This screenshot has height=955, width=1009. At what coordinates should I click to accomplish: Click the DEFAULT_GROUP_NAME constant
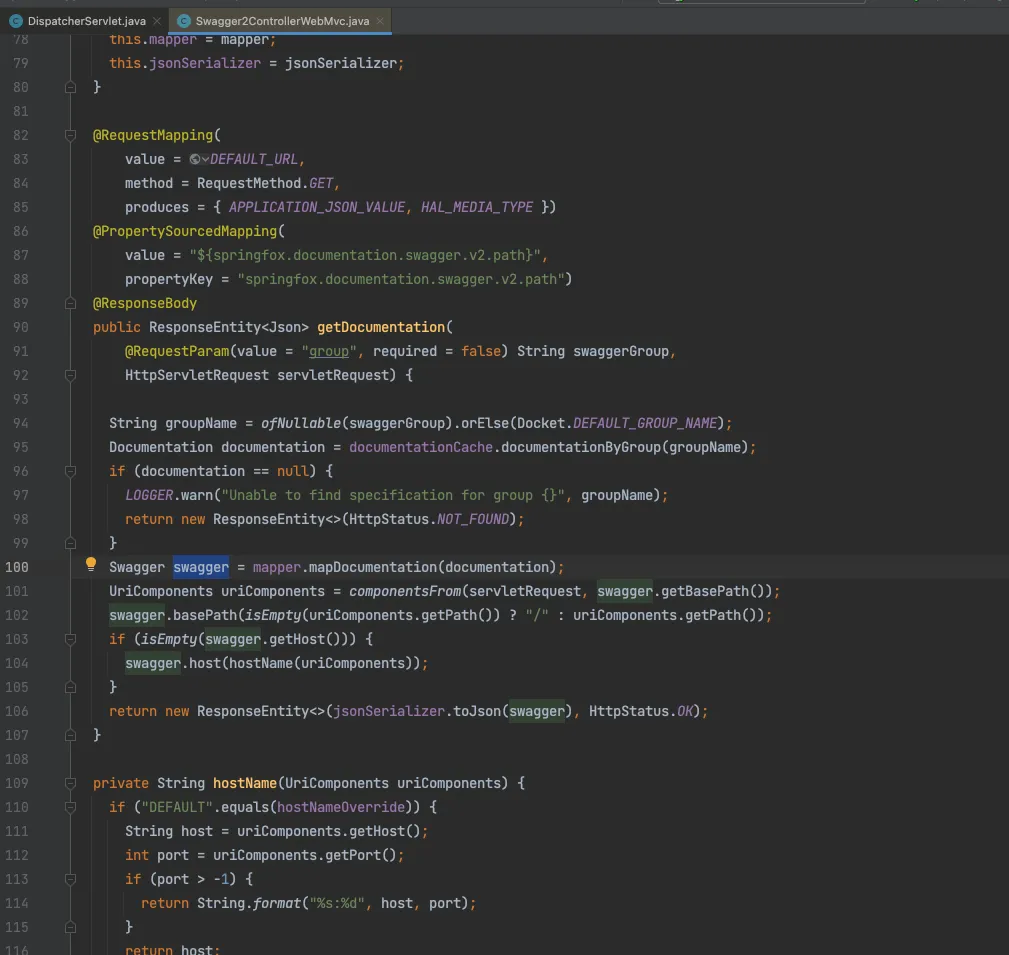point(645,423)
